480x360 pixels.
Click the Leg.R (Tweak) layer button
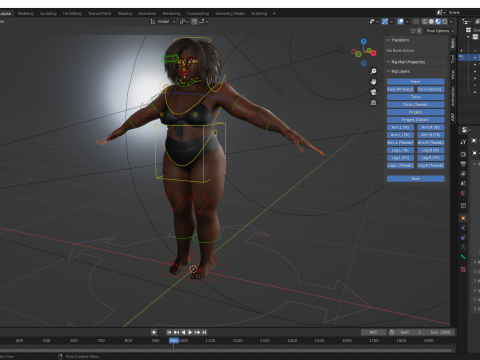[431, 166]
